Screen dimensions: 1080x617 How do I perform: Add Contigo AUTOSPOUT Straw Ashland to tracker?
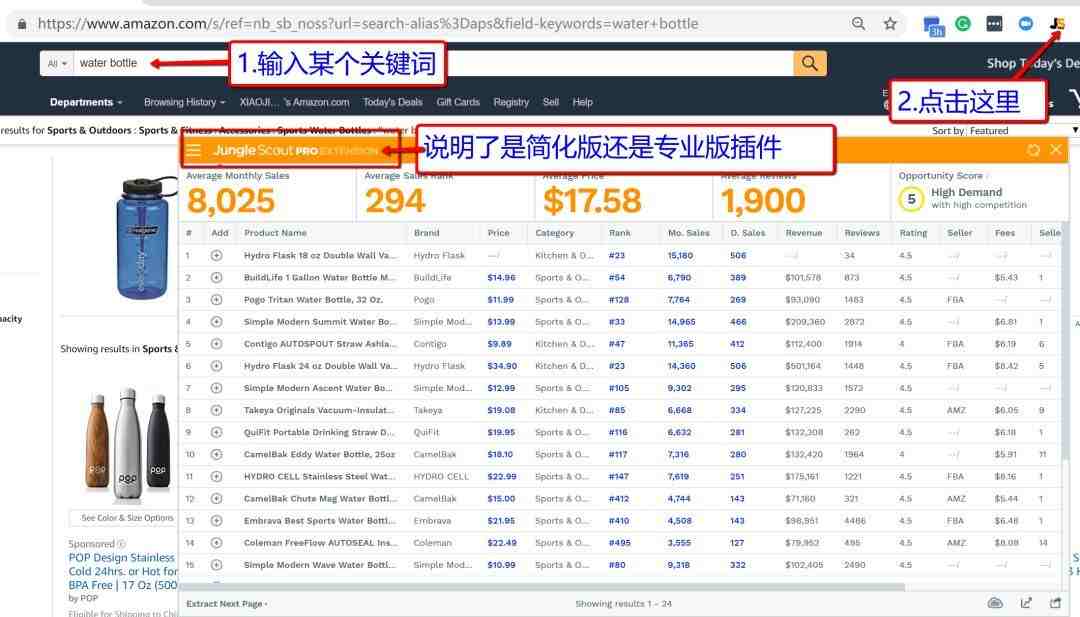point(216,344)
